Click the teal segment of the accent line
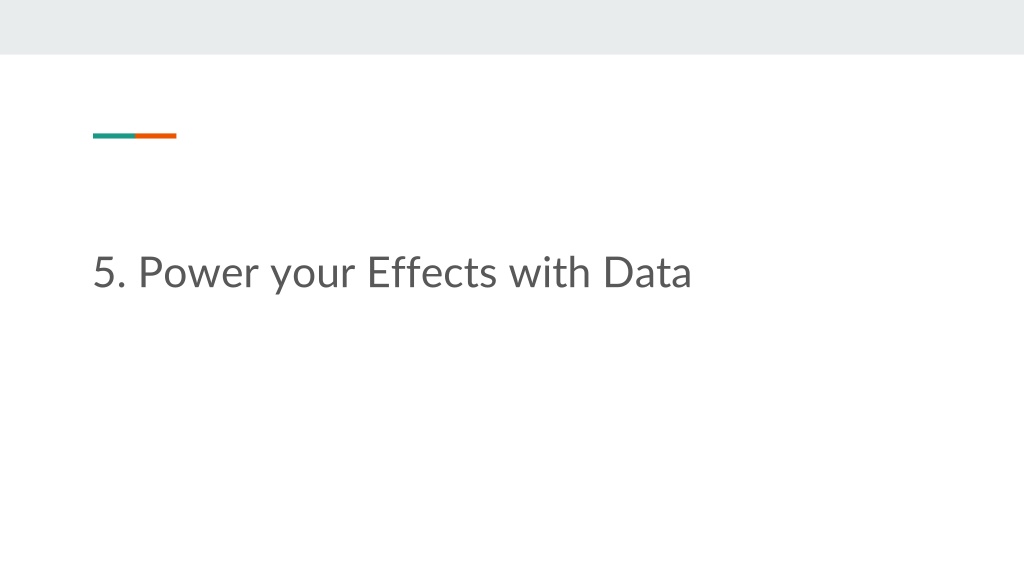Screen dimensions: 1024x576 tap(114, 136)
